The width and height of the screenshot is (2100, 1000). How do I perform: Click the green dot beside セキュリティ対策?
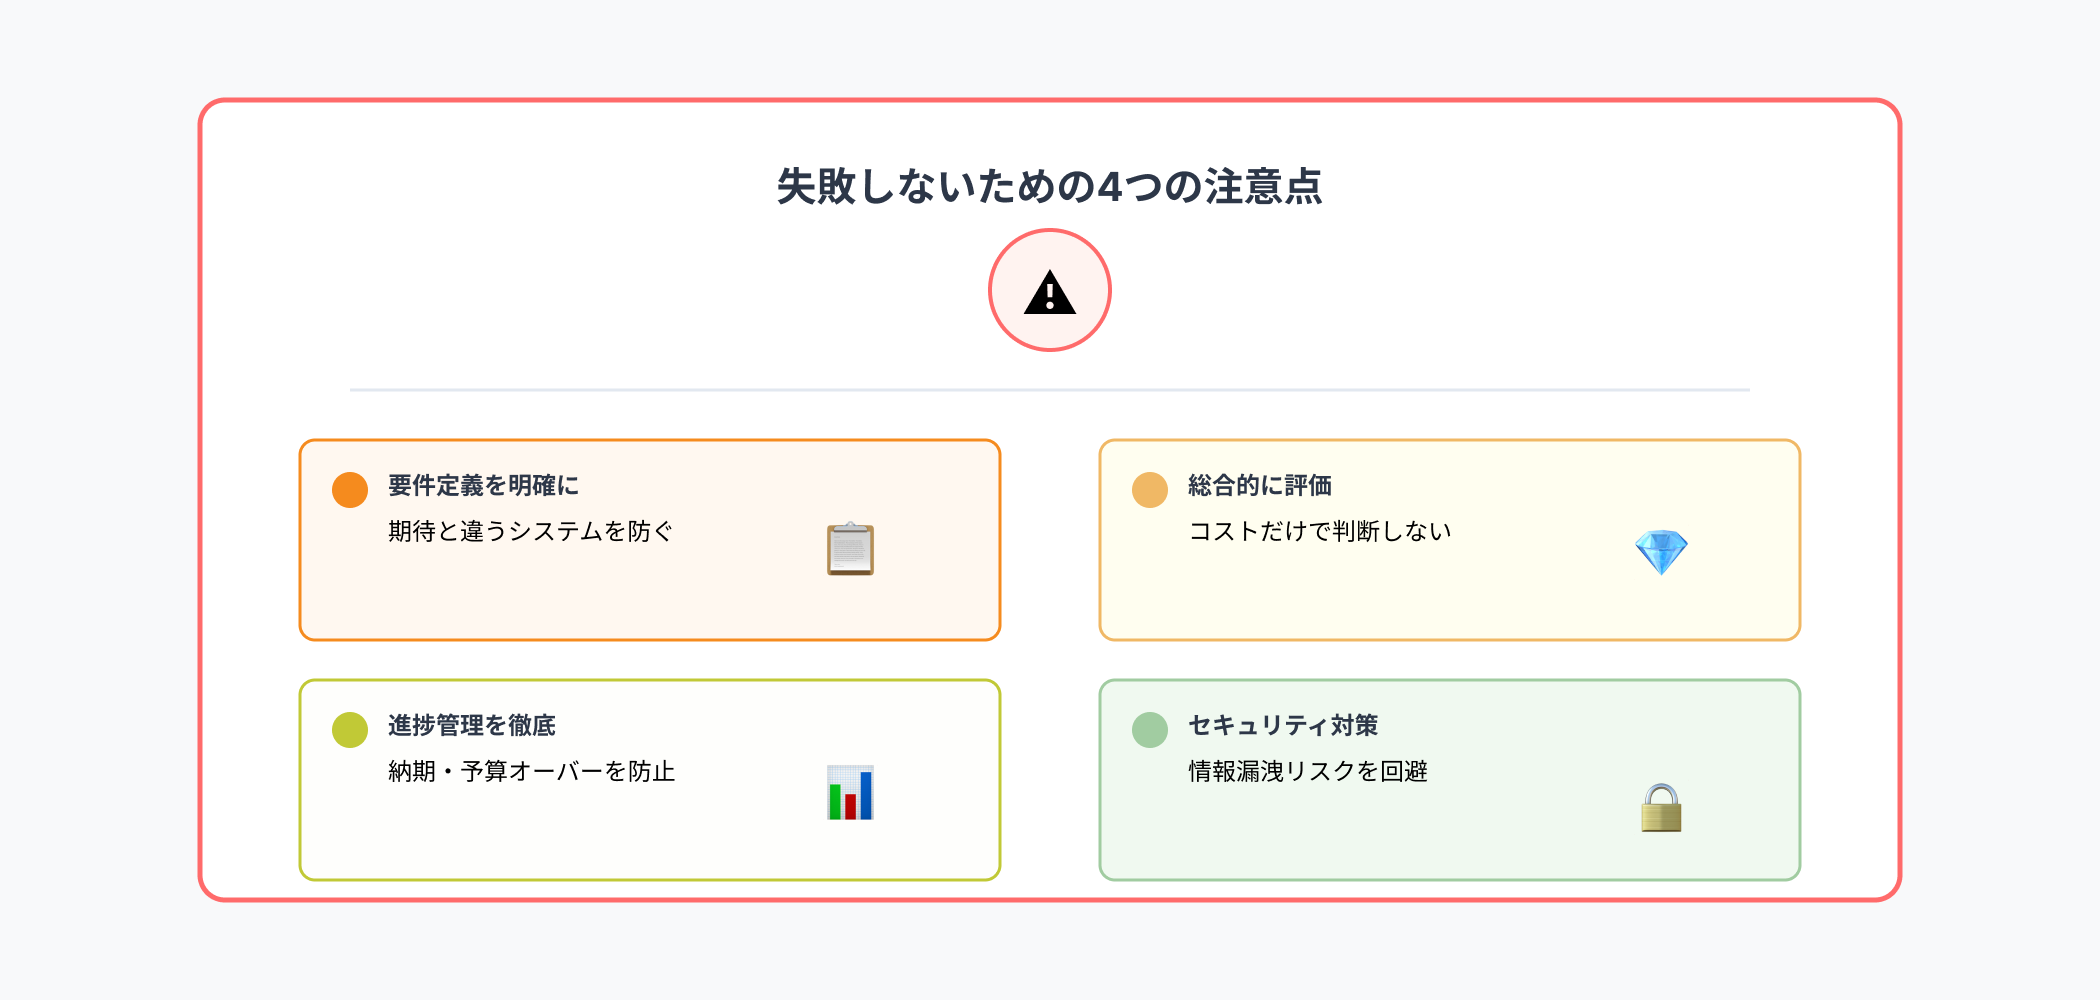pyautogui.click(x=1150, y=730)
